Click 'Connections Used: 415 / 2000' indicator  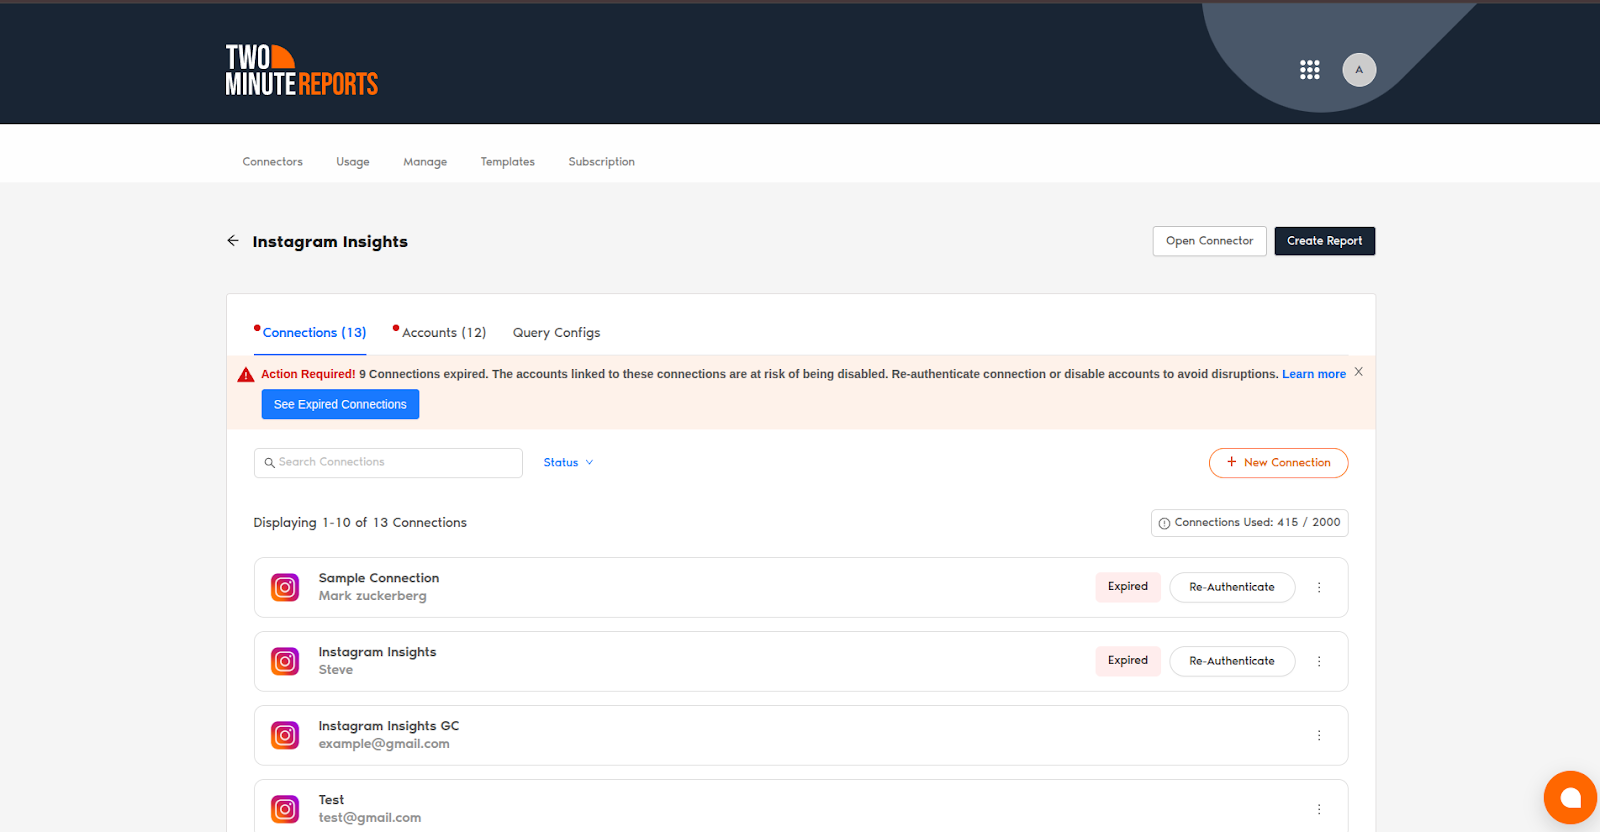[1249, 523]
